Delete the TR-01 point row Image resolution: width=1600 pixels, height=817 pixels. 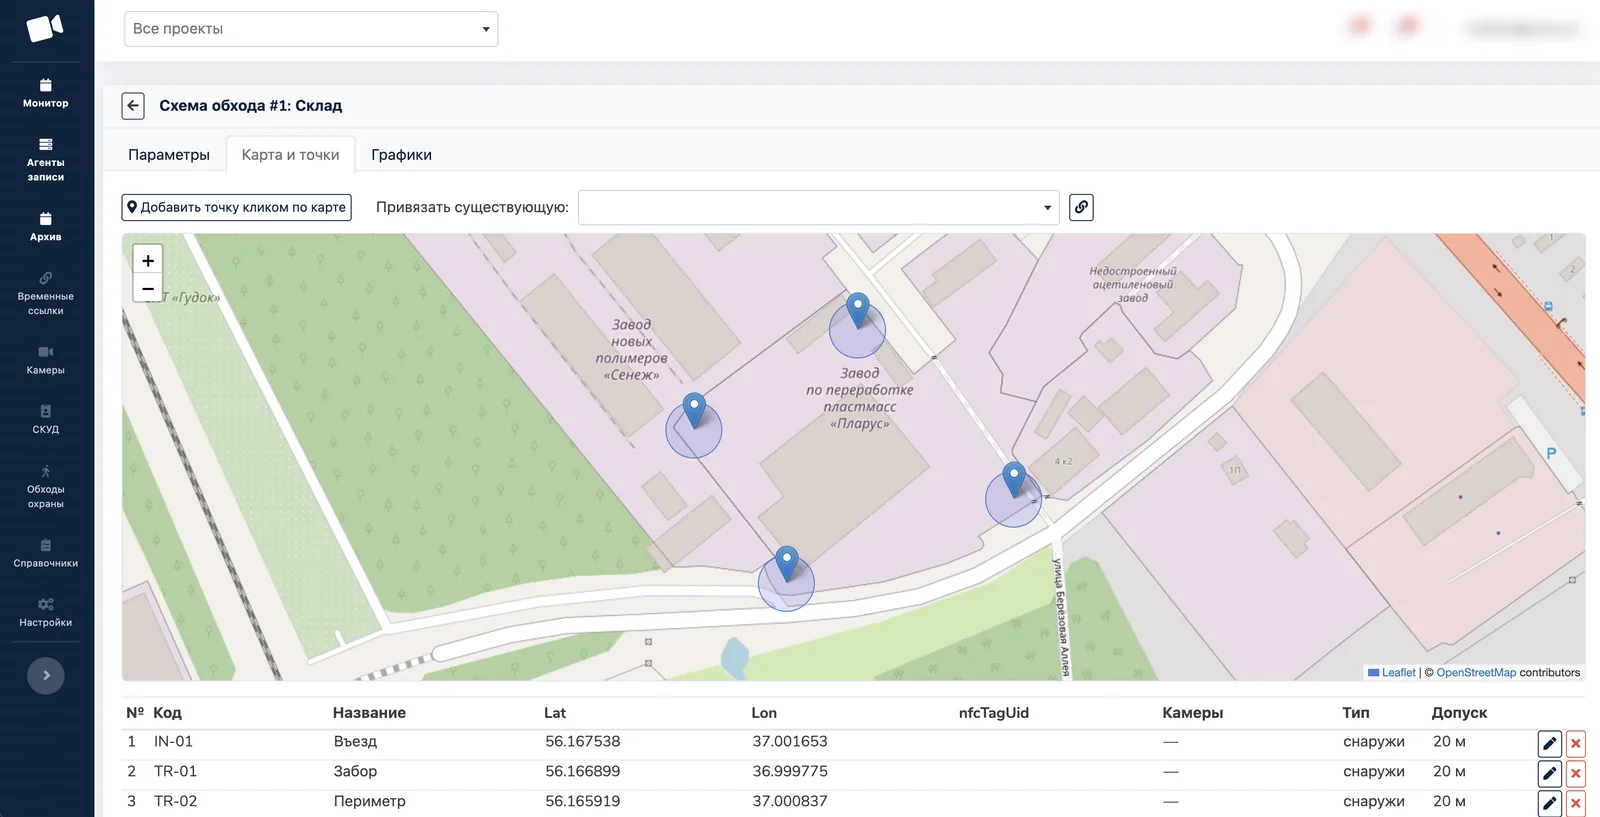coord(1576,773)
